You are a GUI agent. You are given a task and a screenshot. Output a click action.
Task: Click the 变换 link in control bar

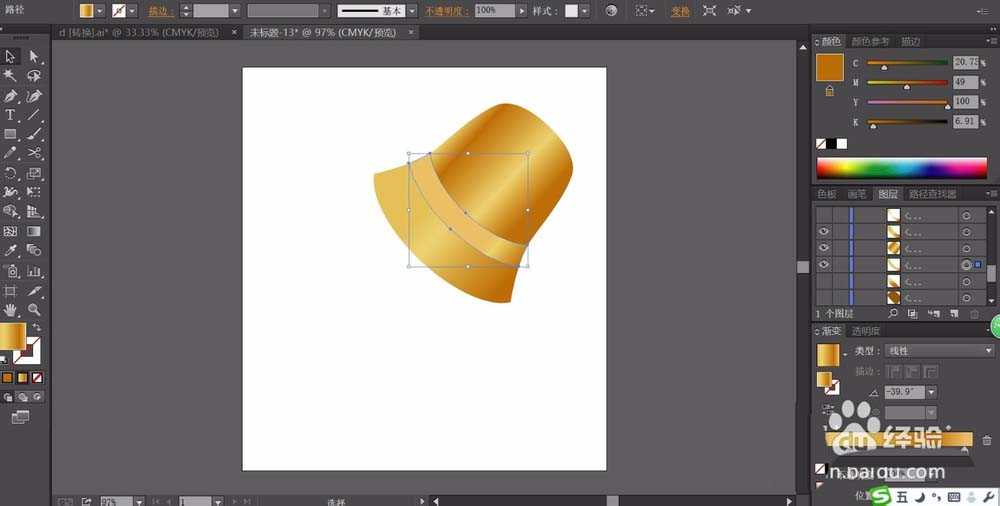[680, 11]
